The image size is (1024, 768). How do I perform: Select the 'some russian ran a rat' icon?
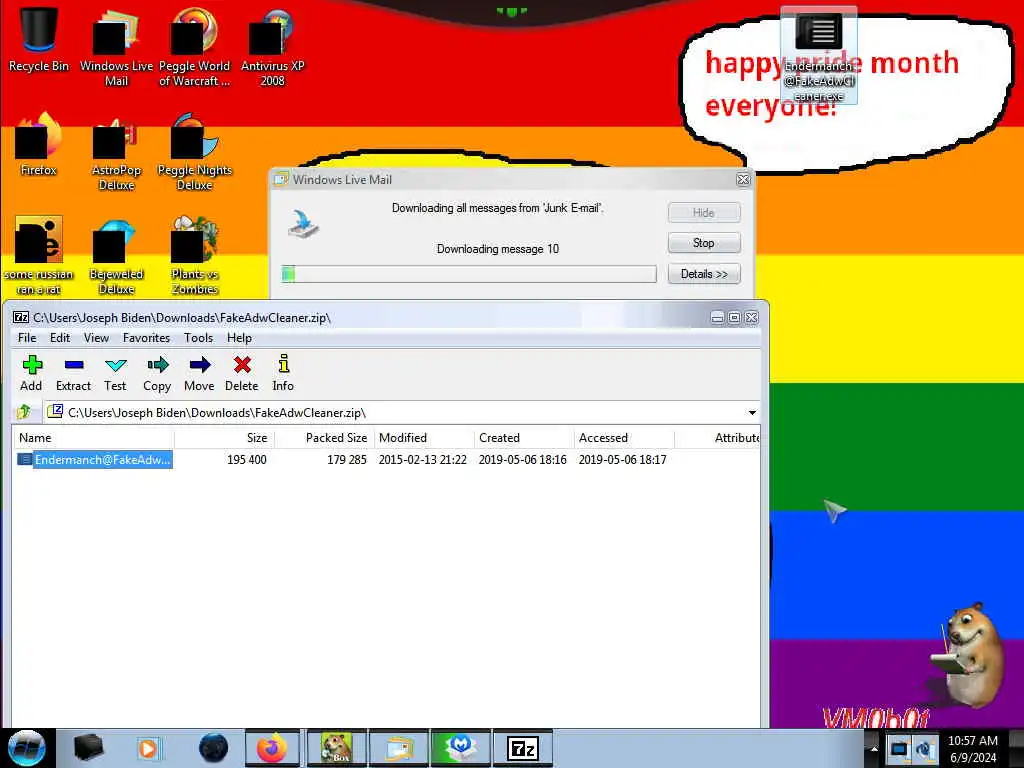click(39, 256)
